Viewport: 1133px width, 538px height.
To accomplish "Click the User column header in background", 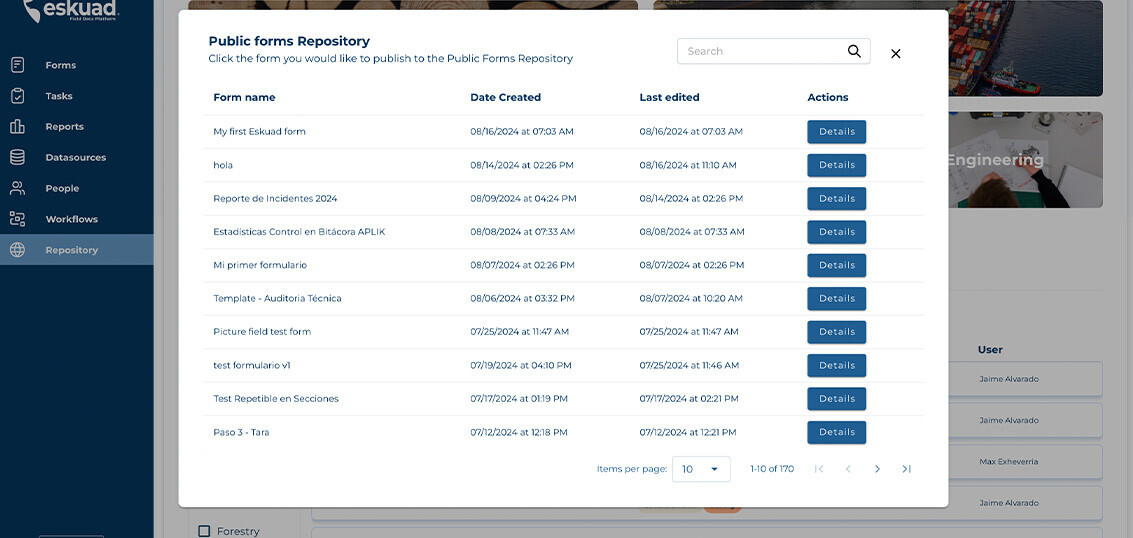I will point(990,350).
